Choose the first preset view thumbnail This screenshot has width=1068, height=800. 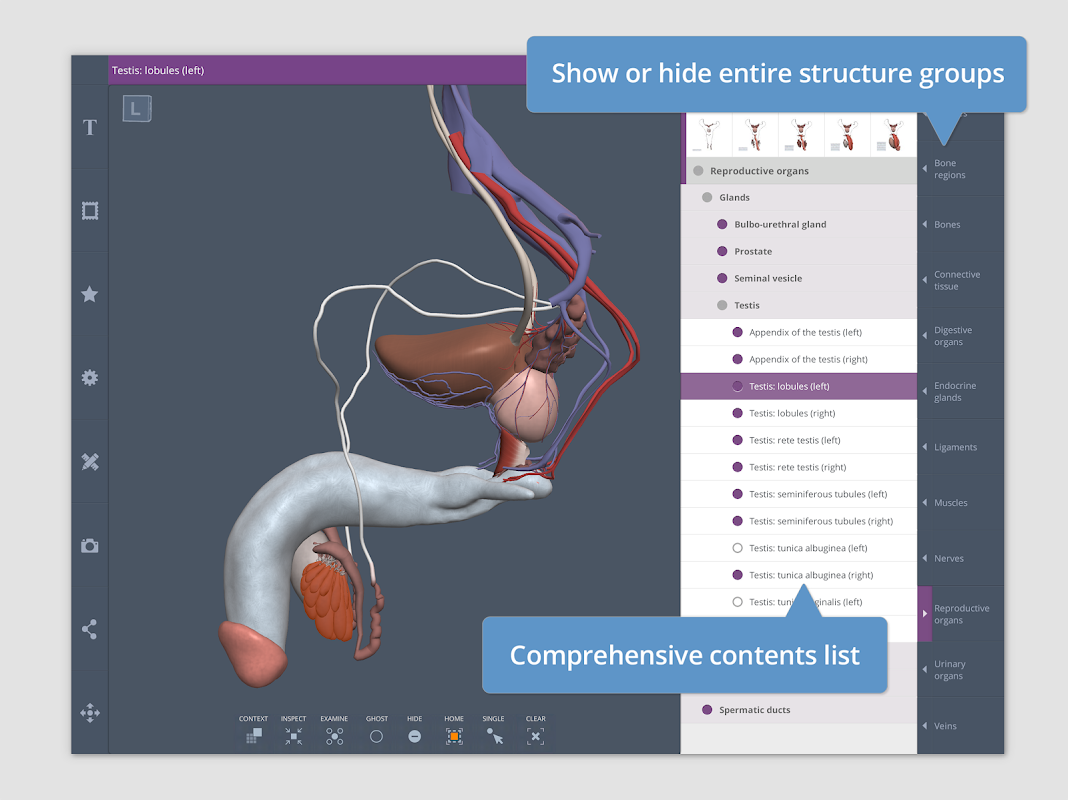pyautogui.click(x=709, y=135)
